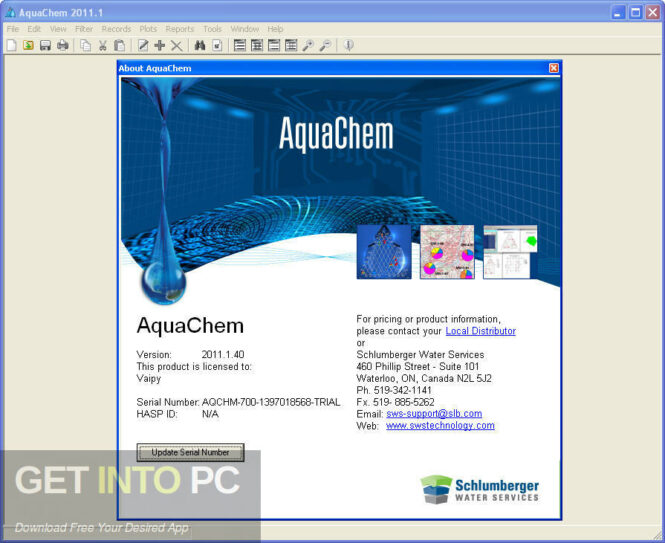Click the map with pie charts thumbnail
The width and height of the screenshot is (665, 543).
[447, 252]
